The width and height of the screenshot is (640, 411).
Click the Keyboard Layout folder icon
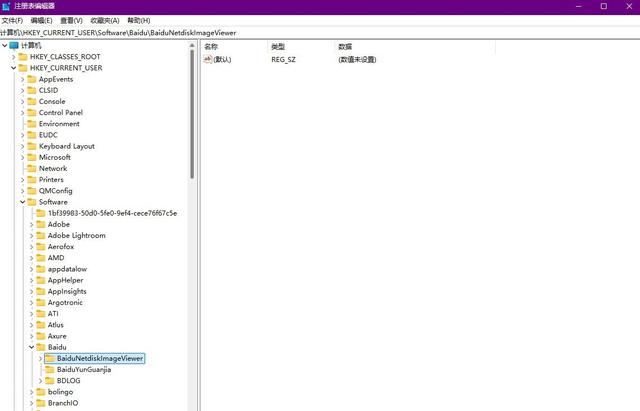click(32, 146)
